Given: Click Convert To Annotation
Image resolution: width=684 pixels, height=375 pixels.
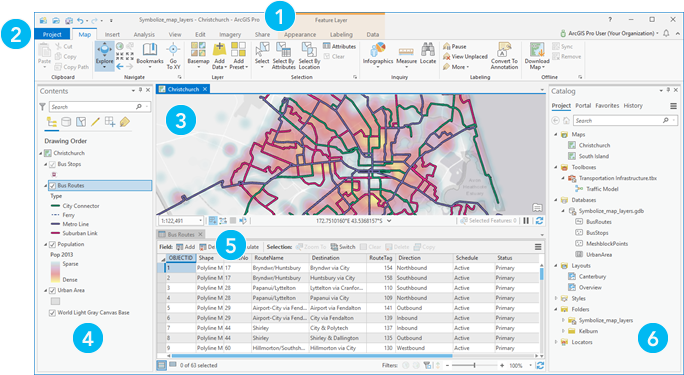Looking at the screenshot, I should (x=504, y=56).
